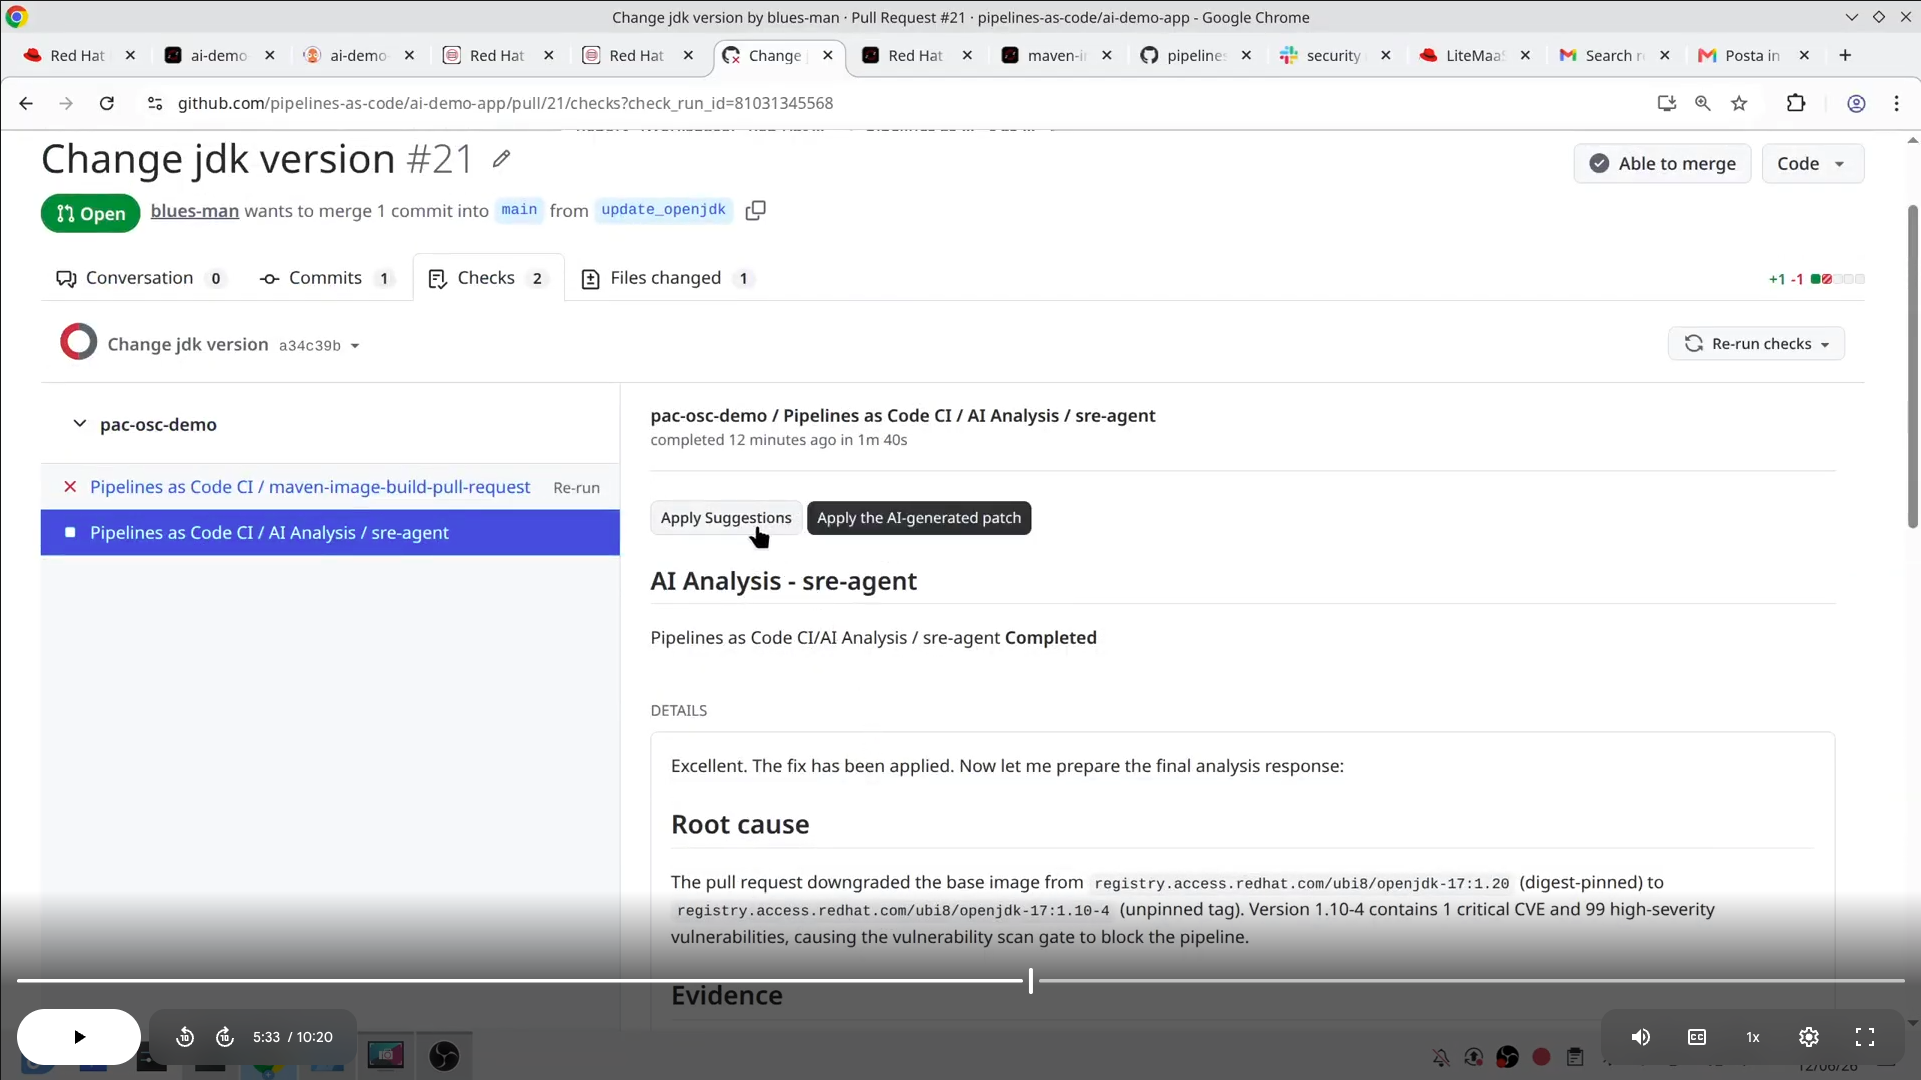Reload the GitHub page
1921x1080 pixels.
pos(107,103)
